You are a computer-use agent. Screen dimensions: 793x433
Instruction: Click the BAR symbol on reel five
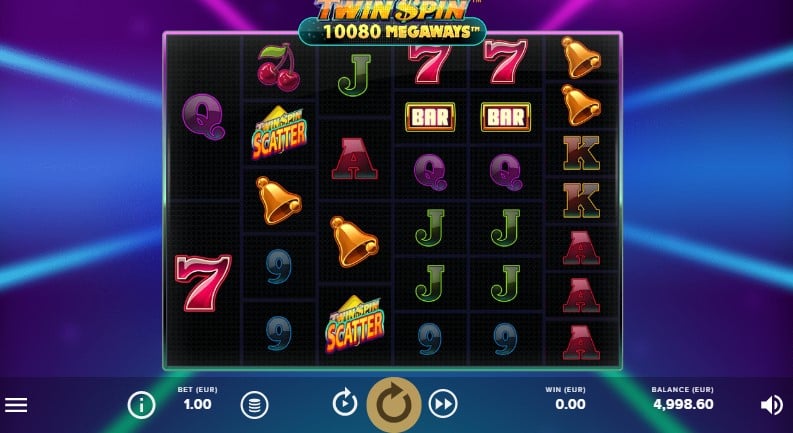point(505,117)
